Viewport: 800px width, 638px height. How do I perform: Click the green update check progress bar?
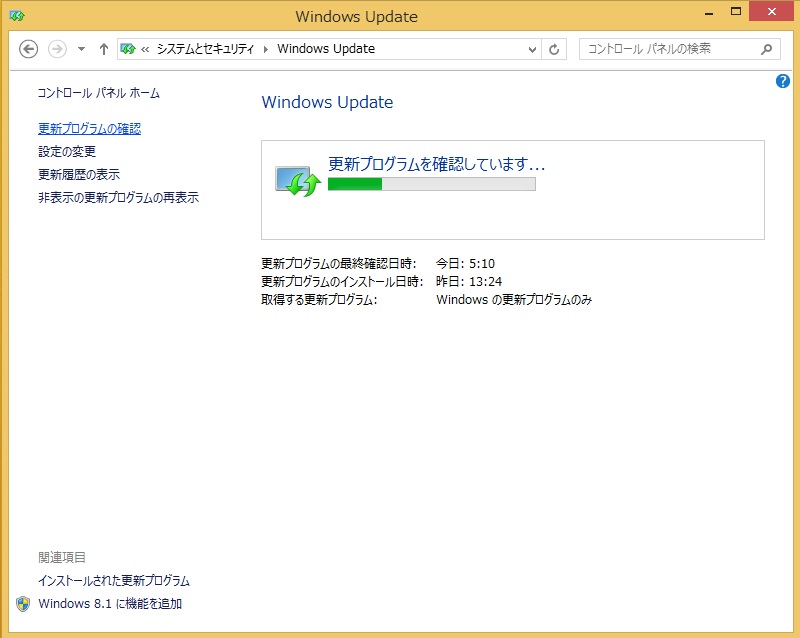click(431, 184)
